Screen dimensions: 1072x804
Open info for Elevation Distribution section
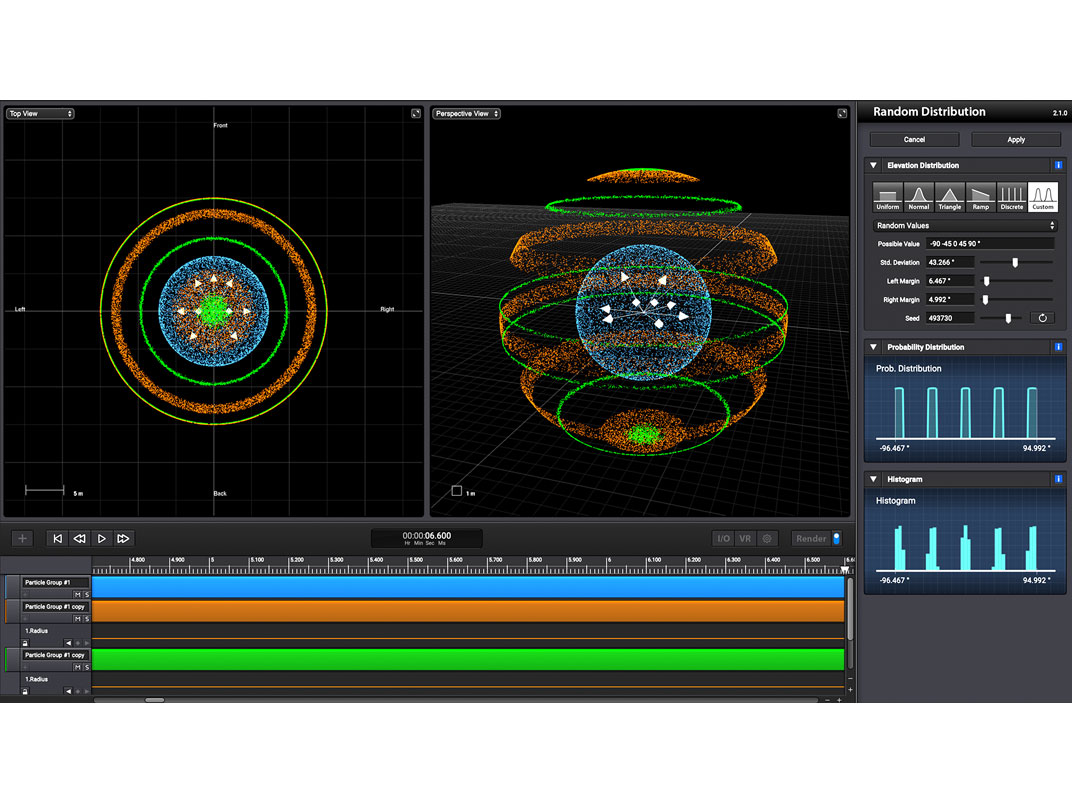click(1058, 165)
